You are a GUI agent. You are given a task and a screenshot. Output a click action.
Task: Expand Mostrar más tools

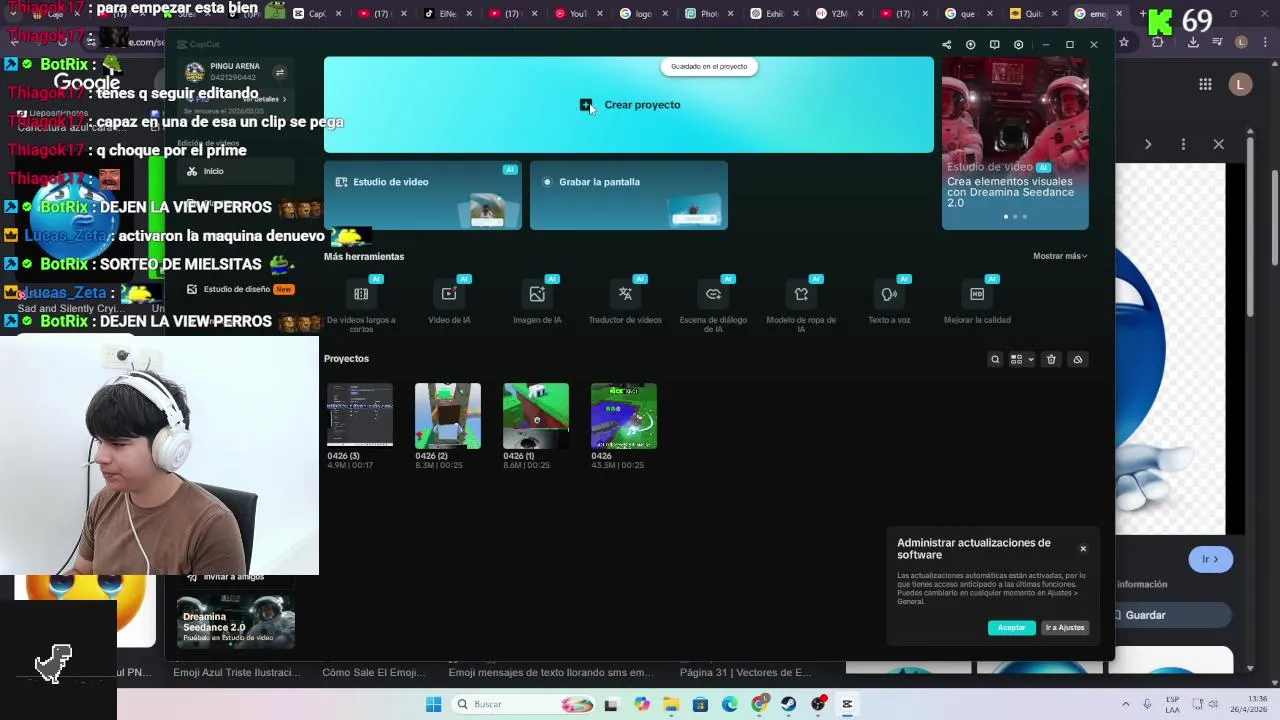[x=1060, y=256]
